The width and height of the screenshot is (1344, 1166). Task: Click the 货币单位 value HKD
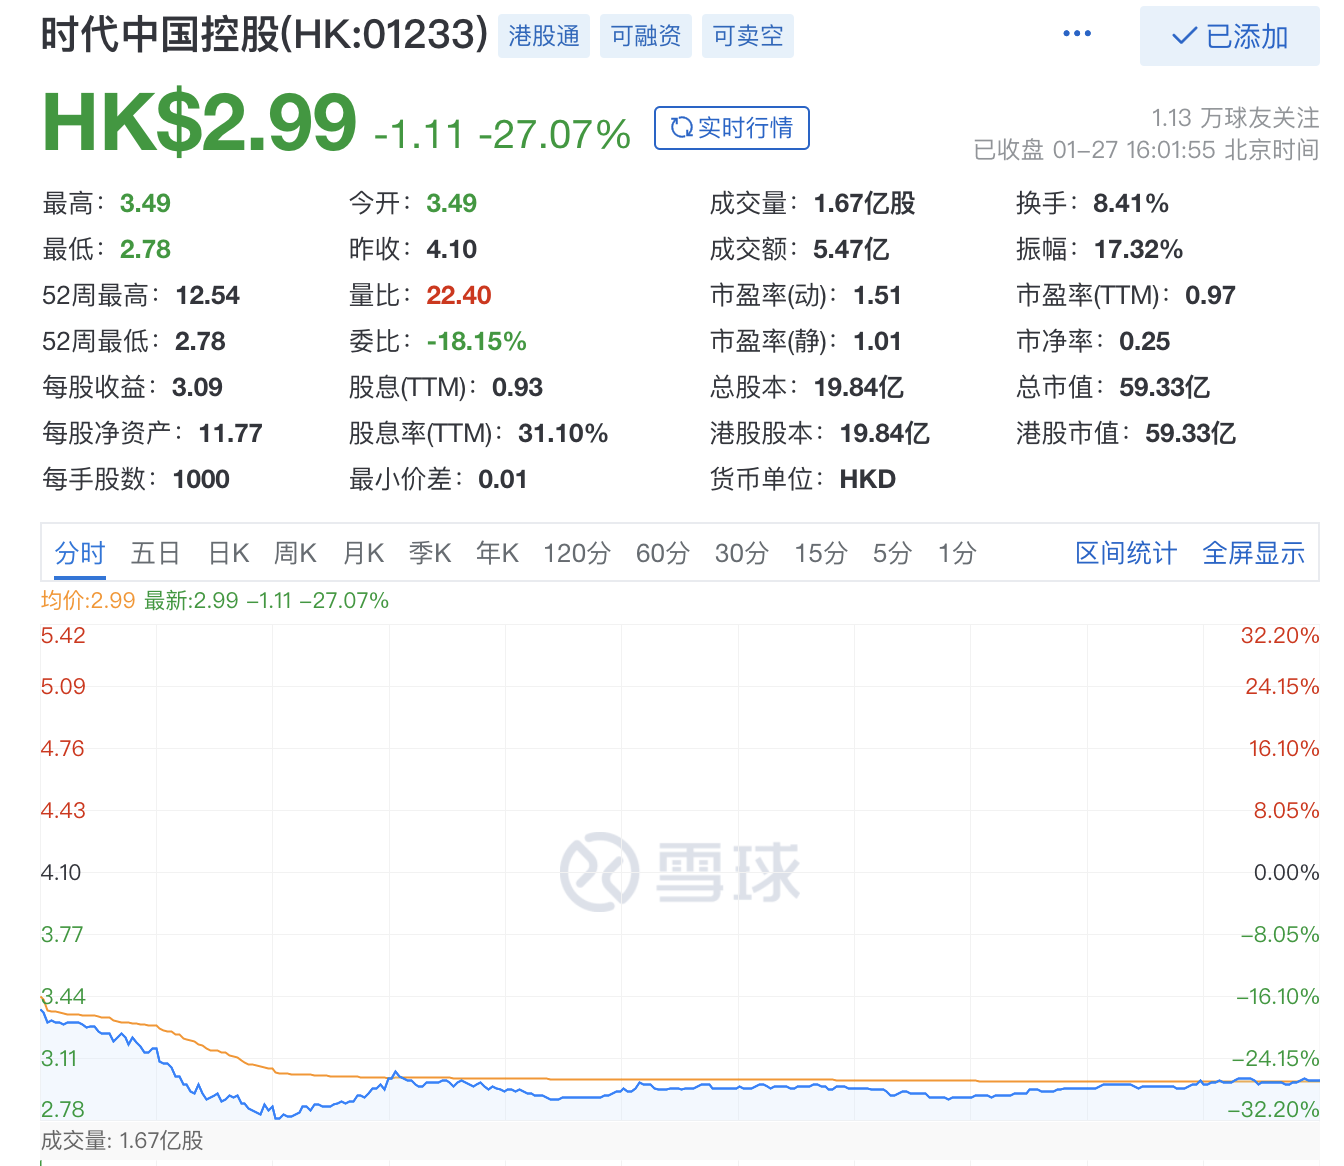point(867,480)
